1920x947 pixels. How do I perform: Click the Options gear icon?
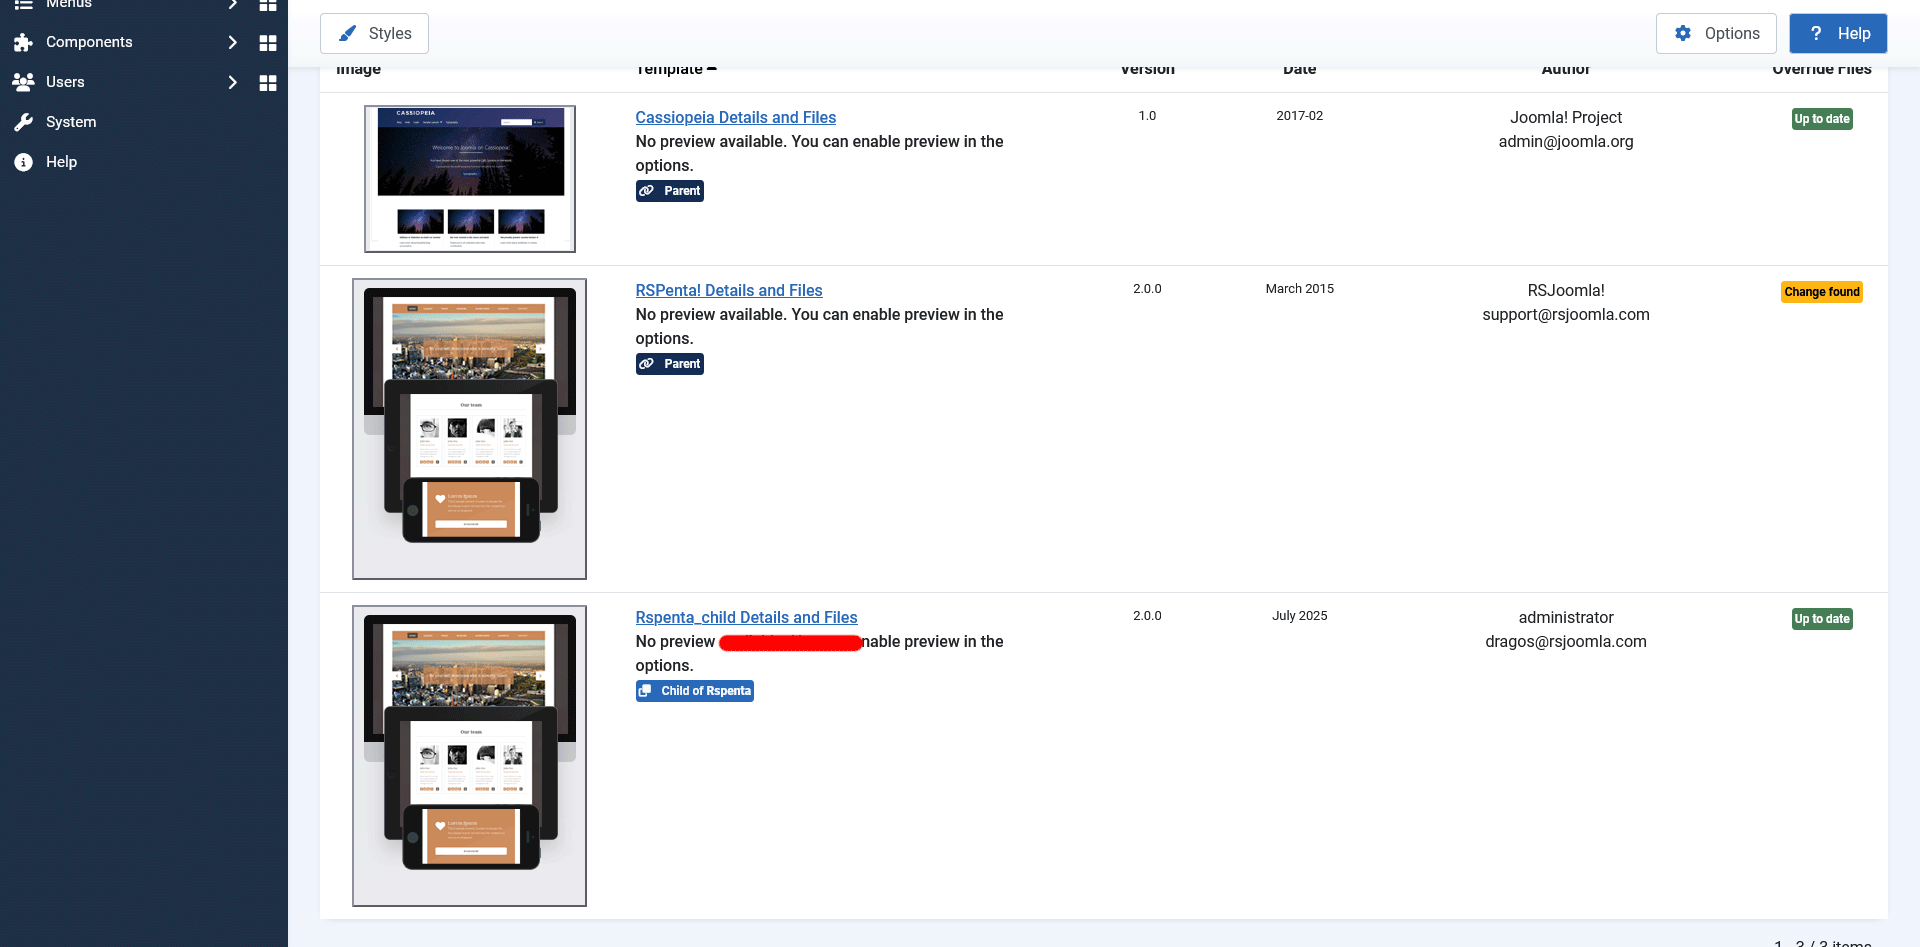pos(1683,33)
